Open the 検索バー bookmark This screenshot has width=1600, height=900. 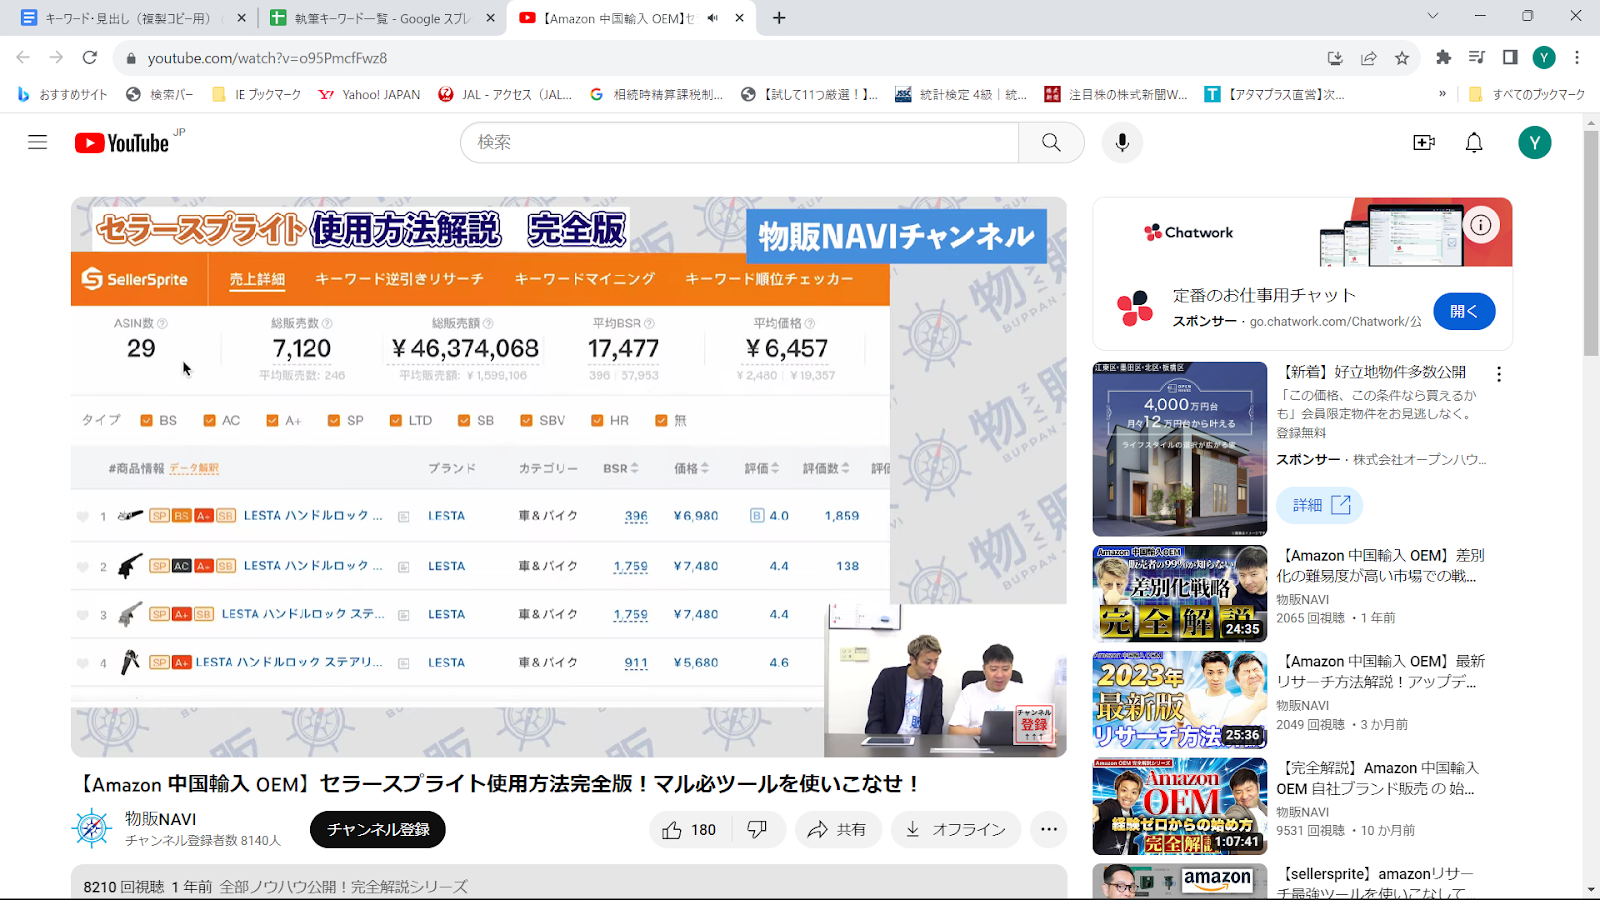160,94
